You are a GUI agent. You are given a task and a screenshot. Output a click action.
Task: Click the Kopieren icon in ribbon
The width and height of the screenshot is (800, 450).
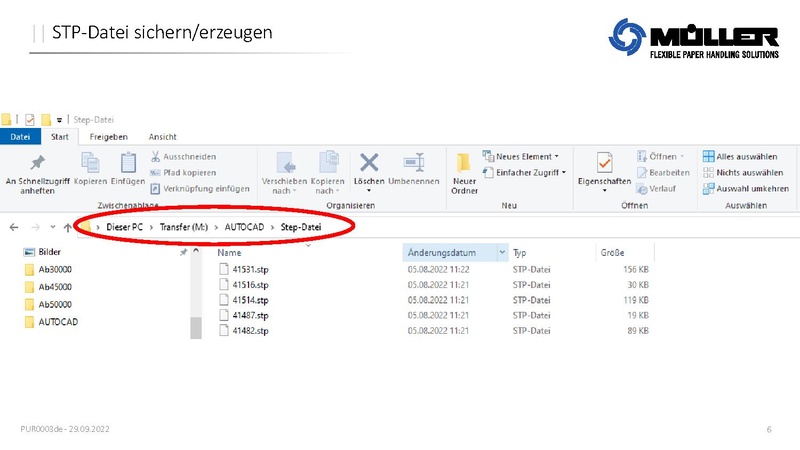90,165
